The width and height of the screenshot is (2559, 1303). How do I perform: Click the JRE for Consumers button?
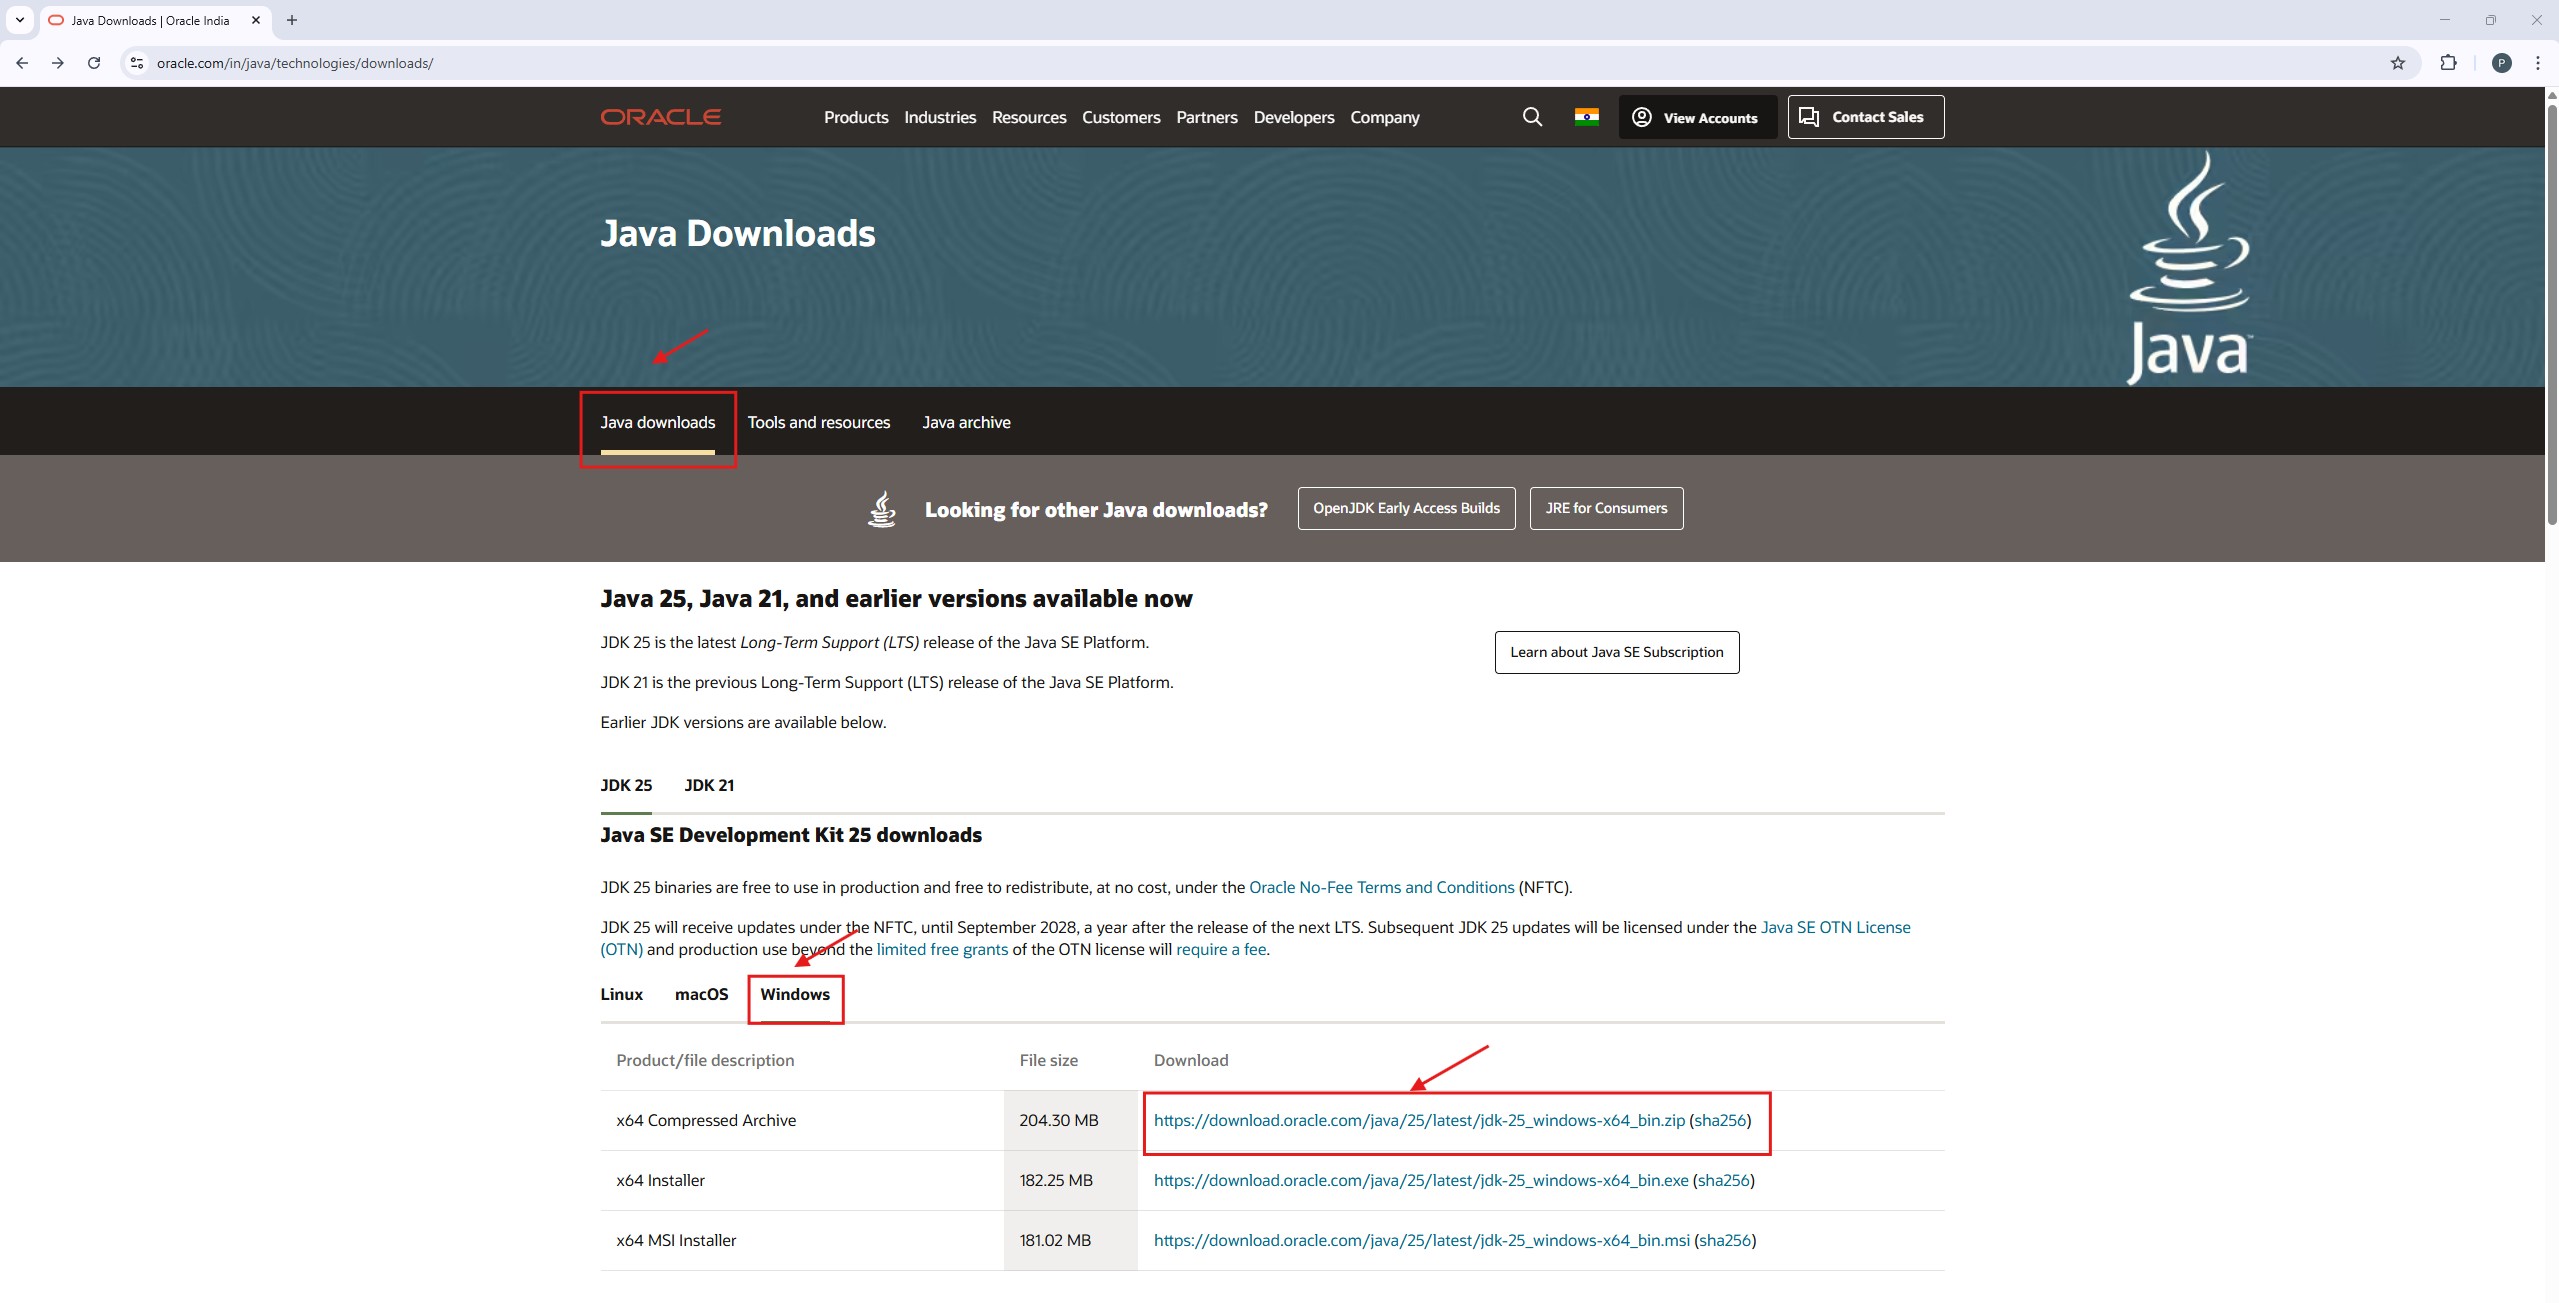[x=1605, y=508]
